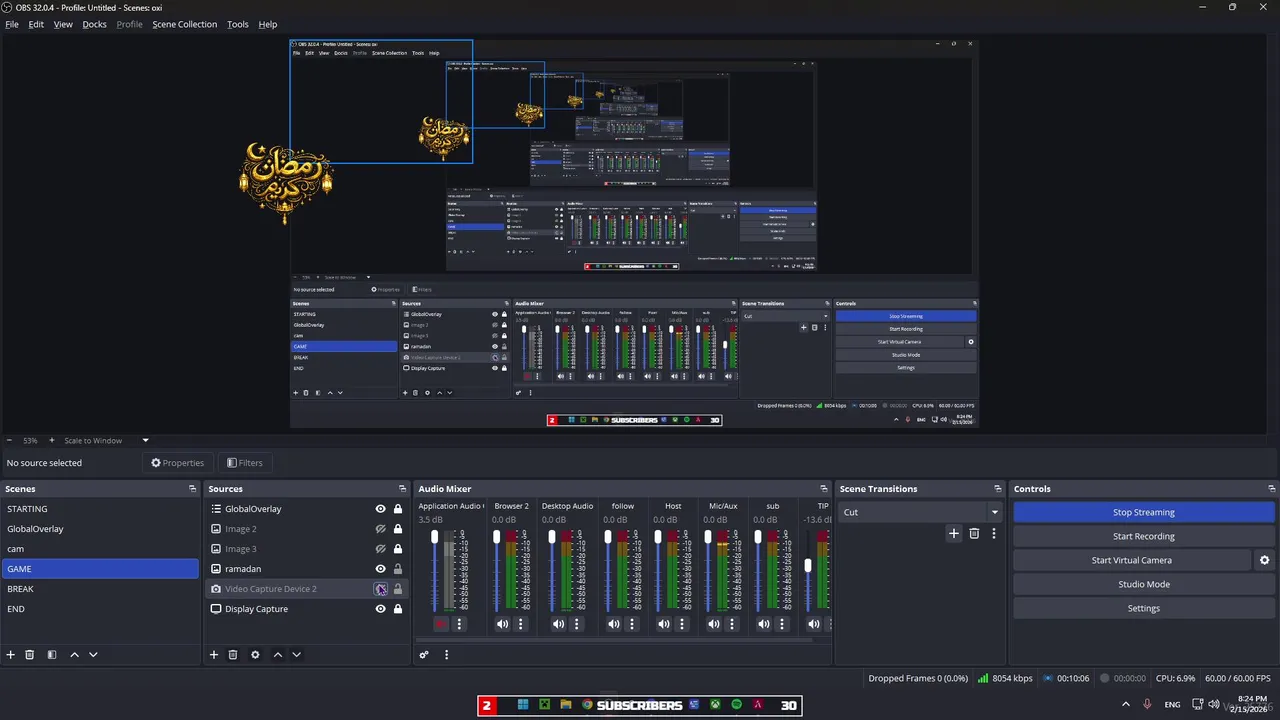Image resolution: width=1280 pixels, height=720 pixels.
Task: Float the Scene Transitions dock with its pop-out icon
Action: point(997,489)
